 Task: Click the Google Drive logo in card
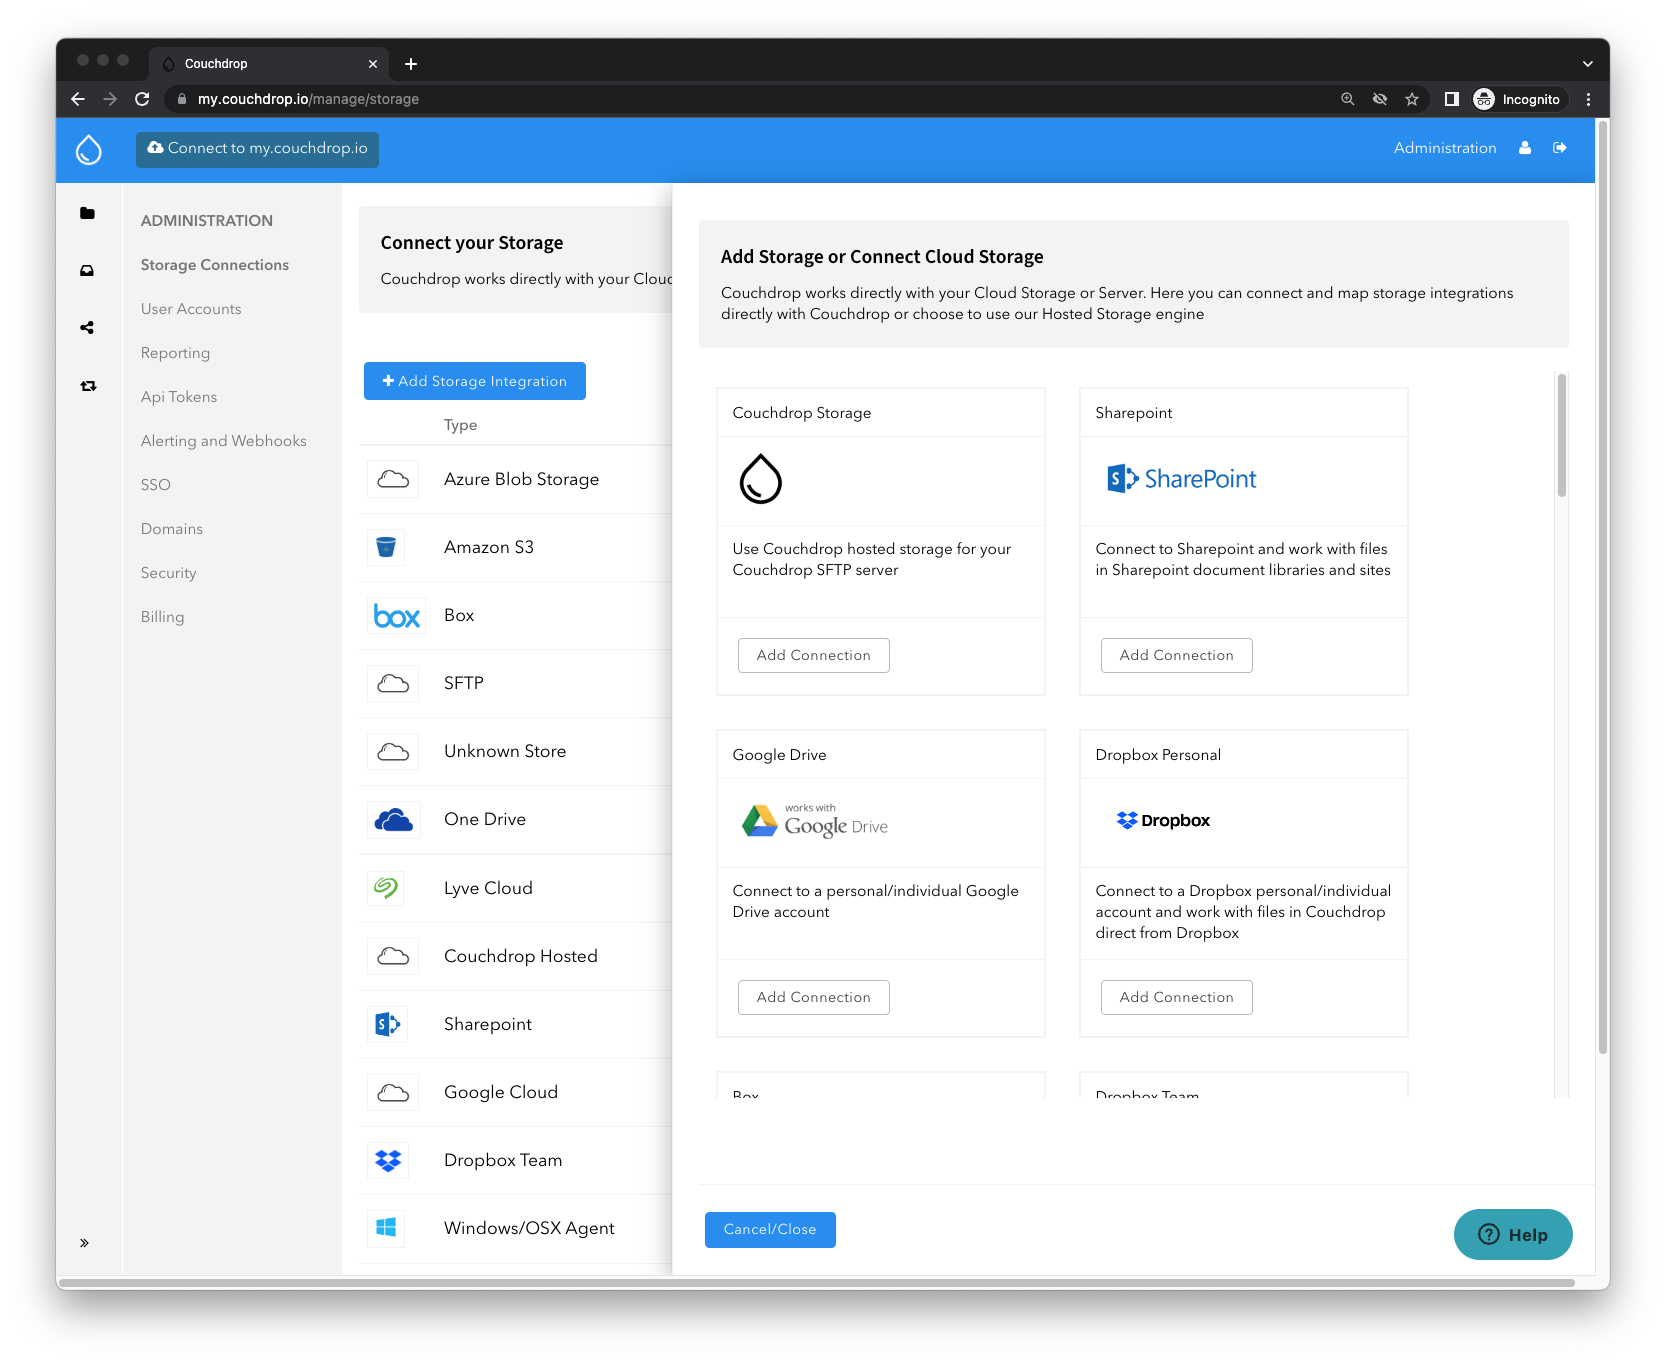coord(814,821)
